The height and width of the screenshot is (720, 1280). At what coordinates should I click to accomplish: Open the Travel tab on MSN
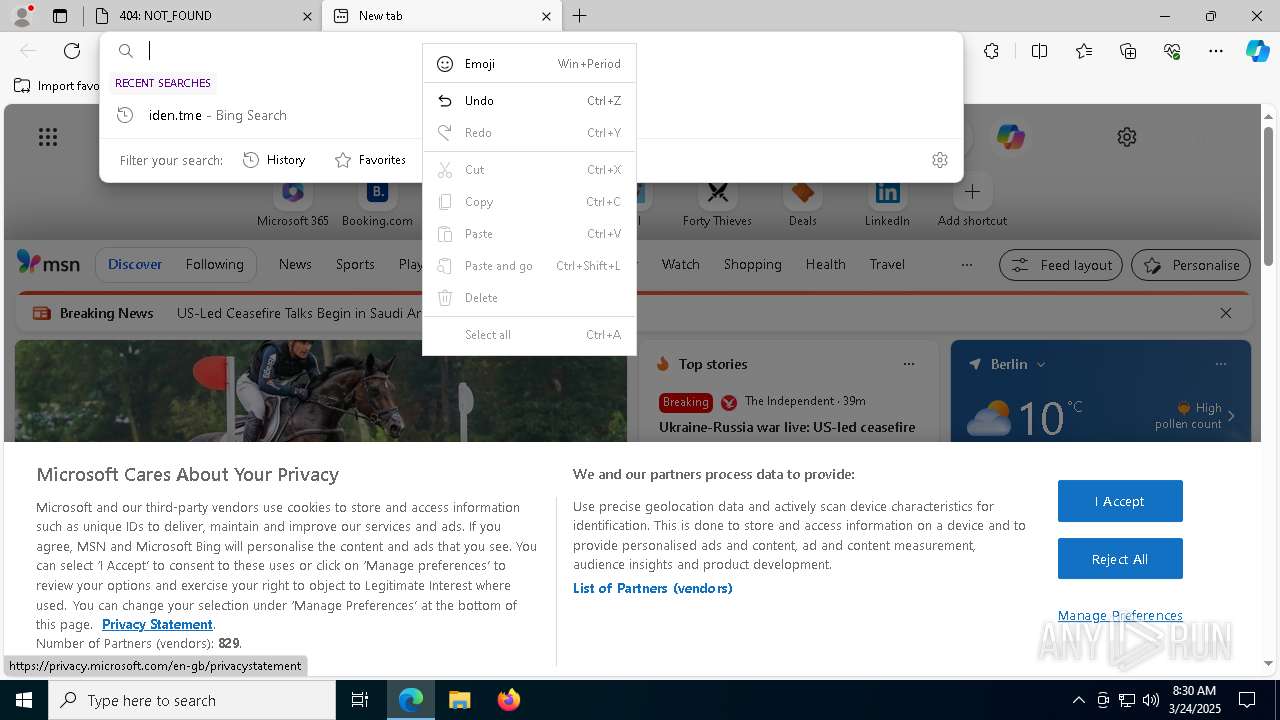coord(887,265)
